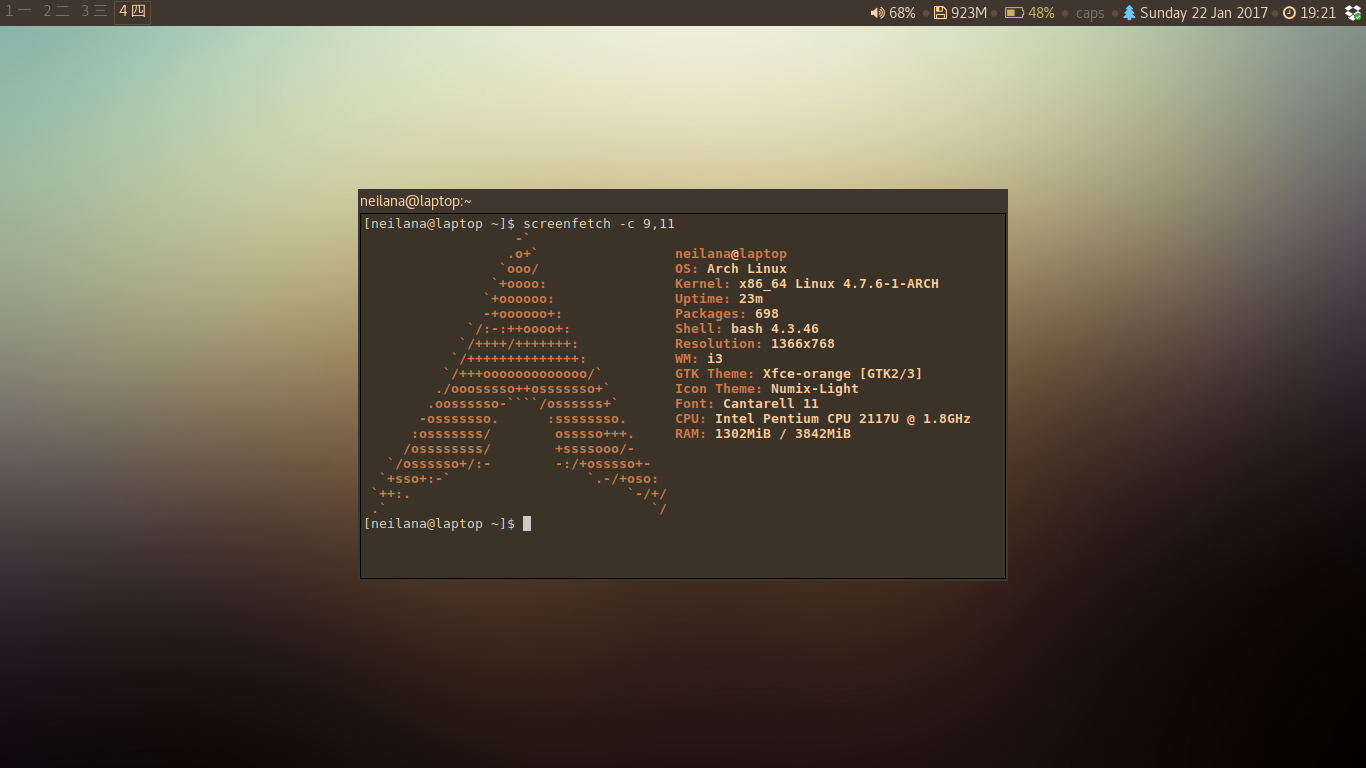This screenshot has height=768, width=1366.
Task: Click the WM: i3 line
Action: [x=699, y=359]
